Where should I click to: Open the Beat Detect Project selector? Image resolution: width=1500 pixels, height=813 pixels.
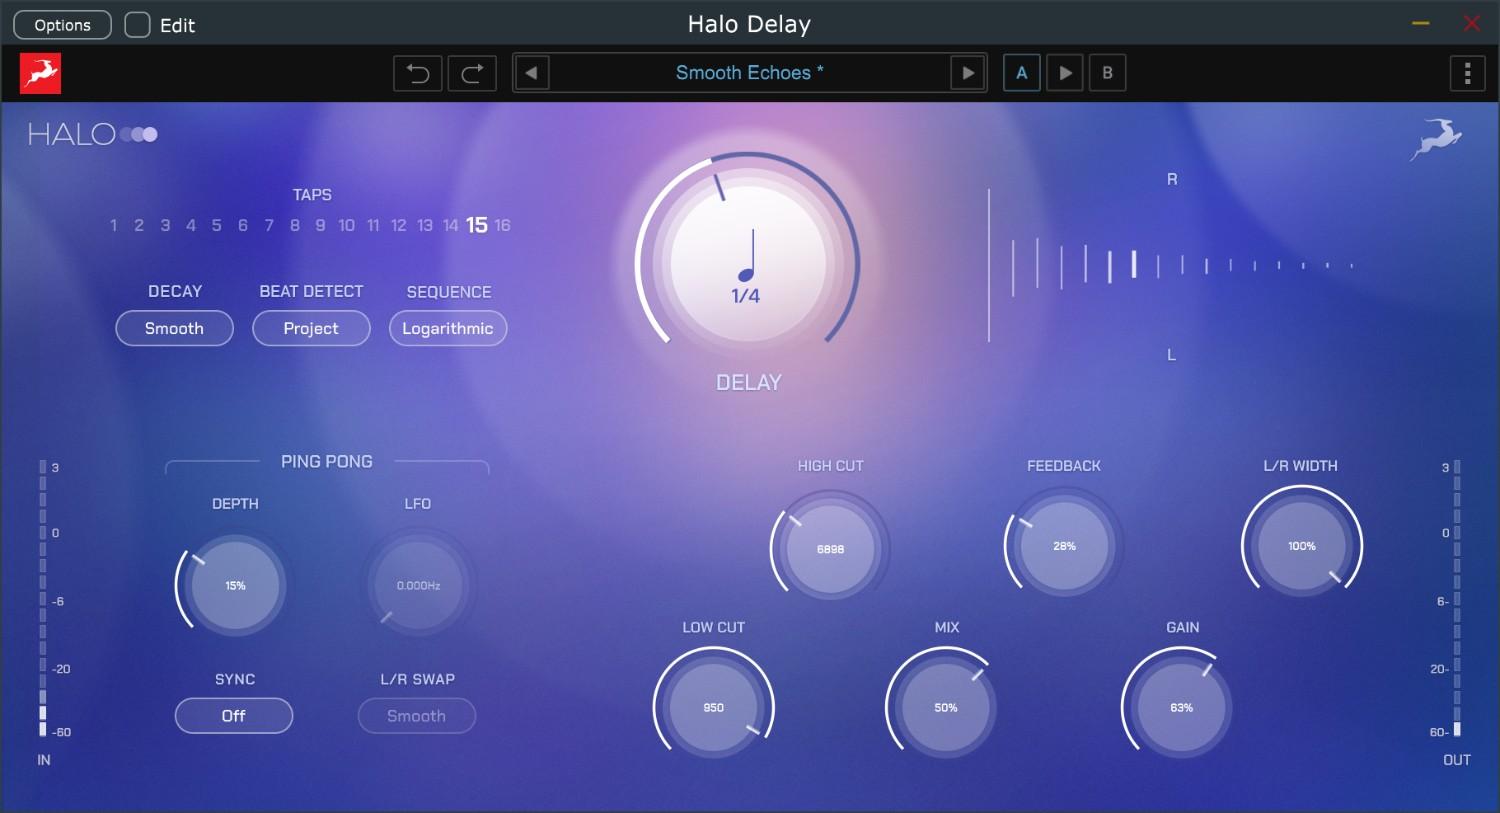pyautogui.click(x=311, y=328)
